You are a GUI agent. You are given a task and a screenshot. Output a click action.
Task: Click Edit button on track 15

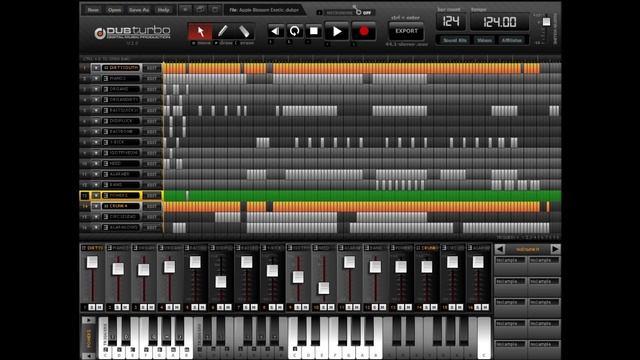click(x=151, y=217)
